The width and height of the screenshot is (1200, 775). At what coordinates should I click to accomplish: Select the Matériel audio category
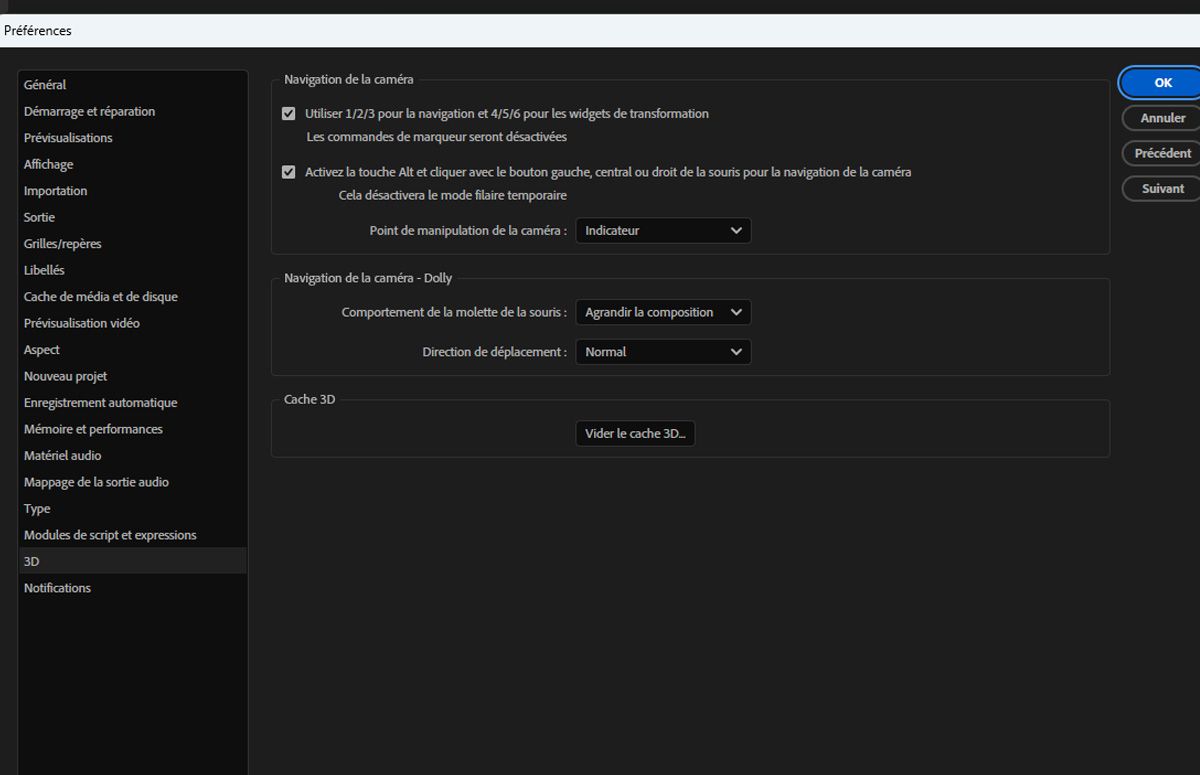[133, 456]
